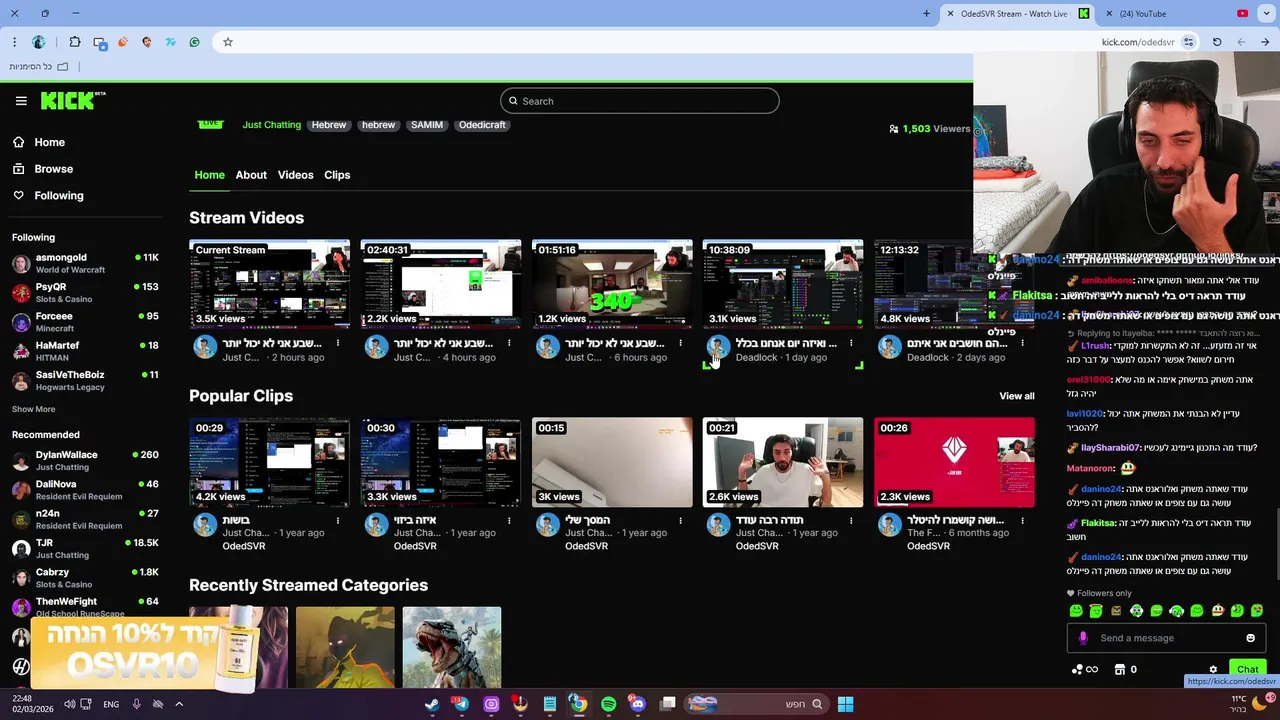Open the emoji picker in chat input
The height and width of the screenshot is (720, 1280).
coord(1250,638)
